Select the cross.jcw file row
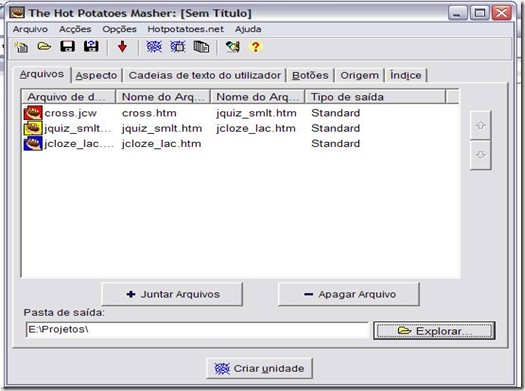The width and height of the screenshot is (525, 391). tap(240, 113)
